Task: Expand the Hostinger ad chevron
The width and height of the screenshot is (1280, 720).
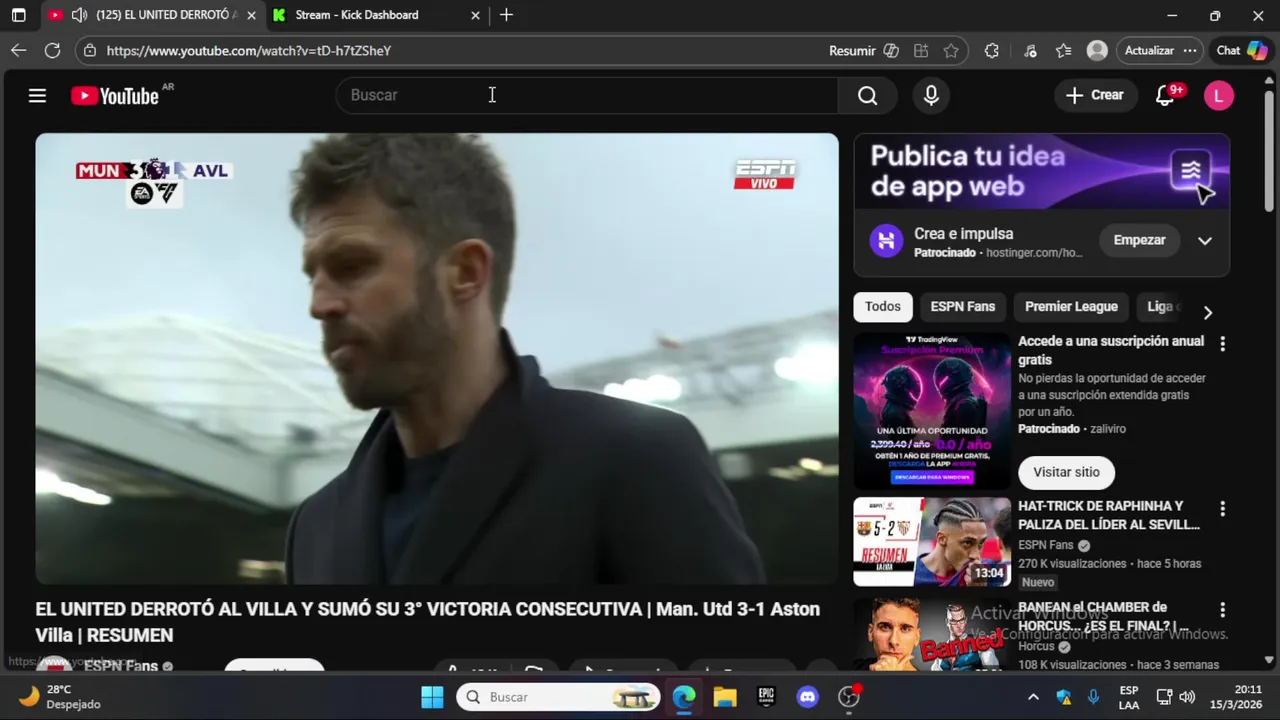Action: pos(1205,241)
